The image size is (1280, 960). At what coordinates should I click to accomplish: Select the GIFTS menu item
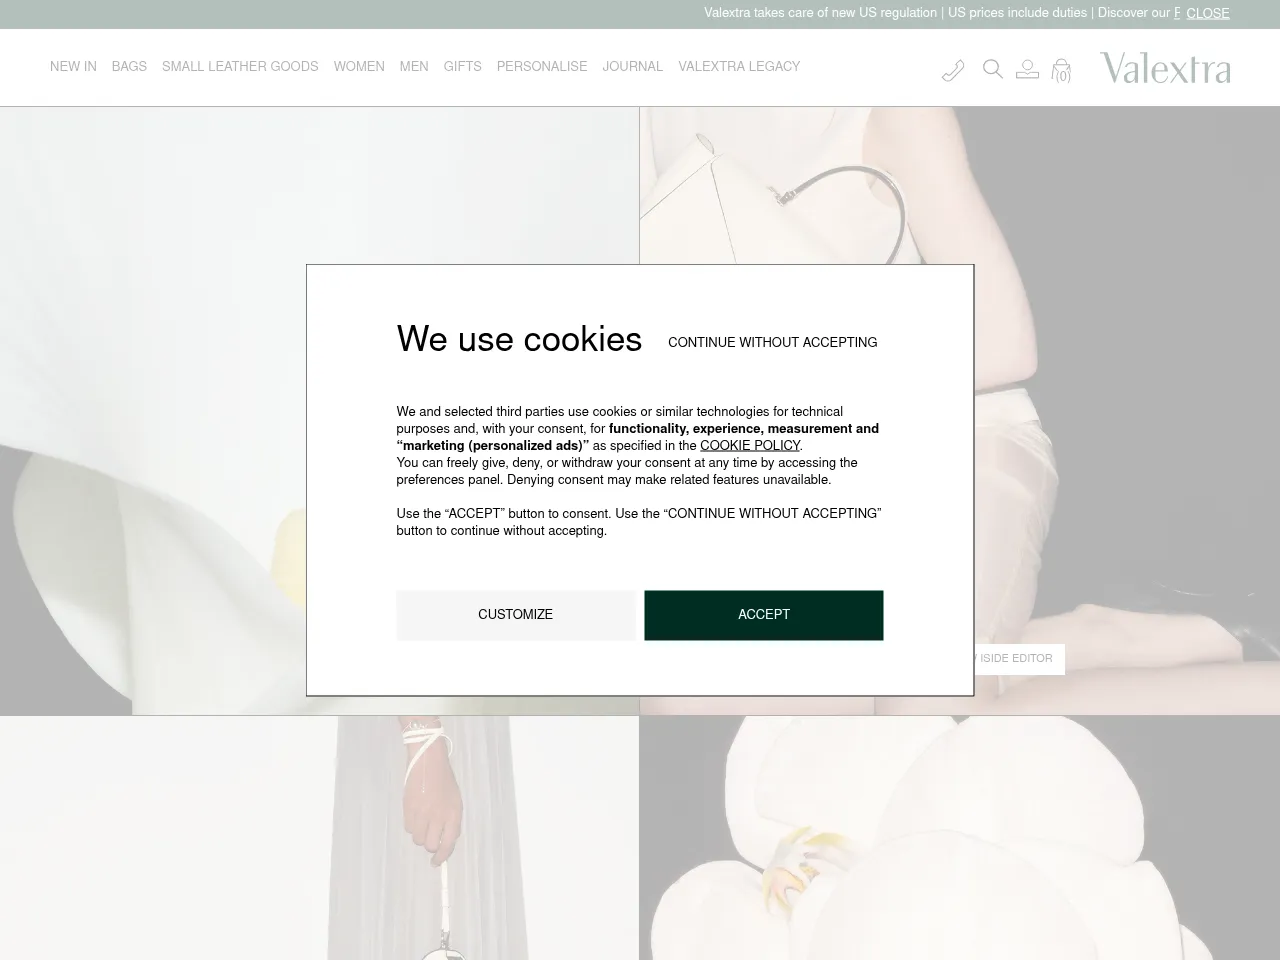(x=462, y=67)
